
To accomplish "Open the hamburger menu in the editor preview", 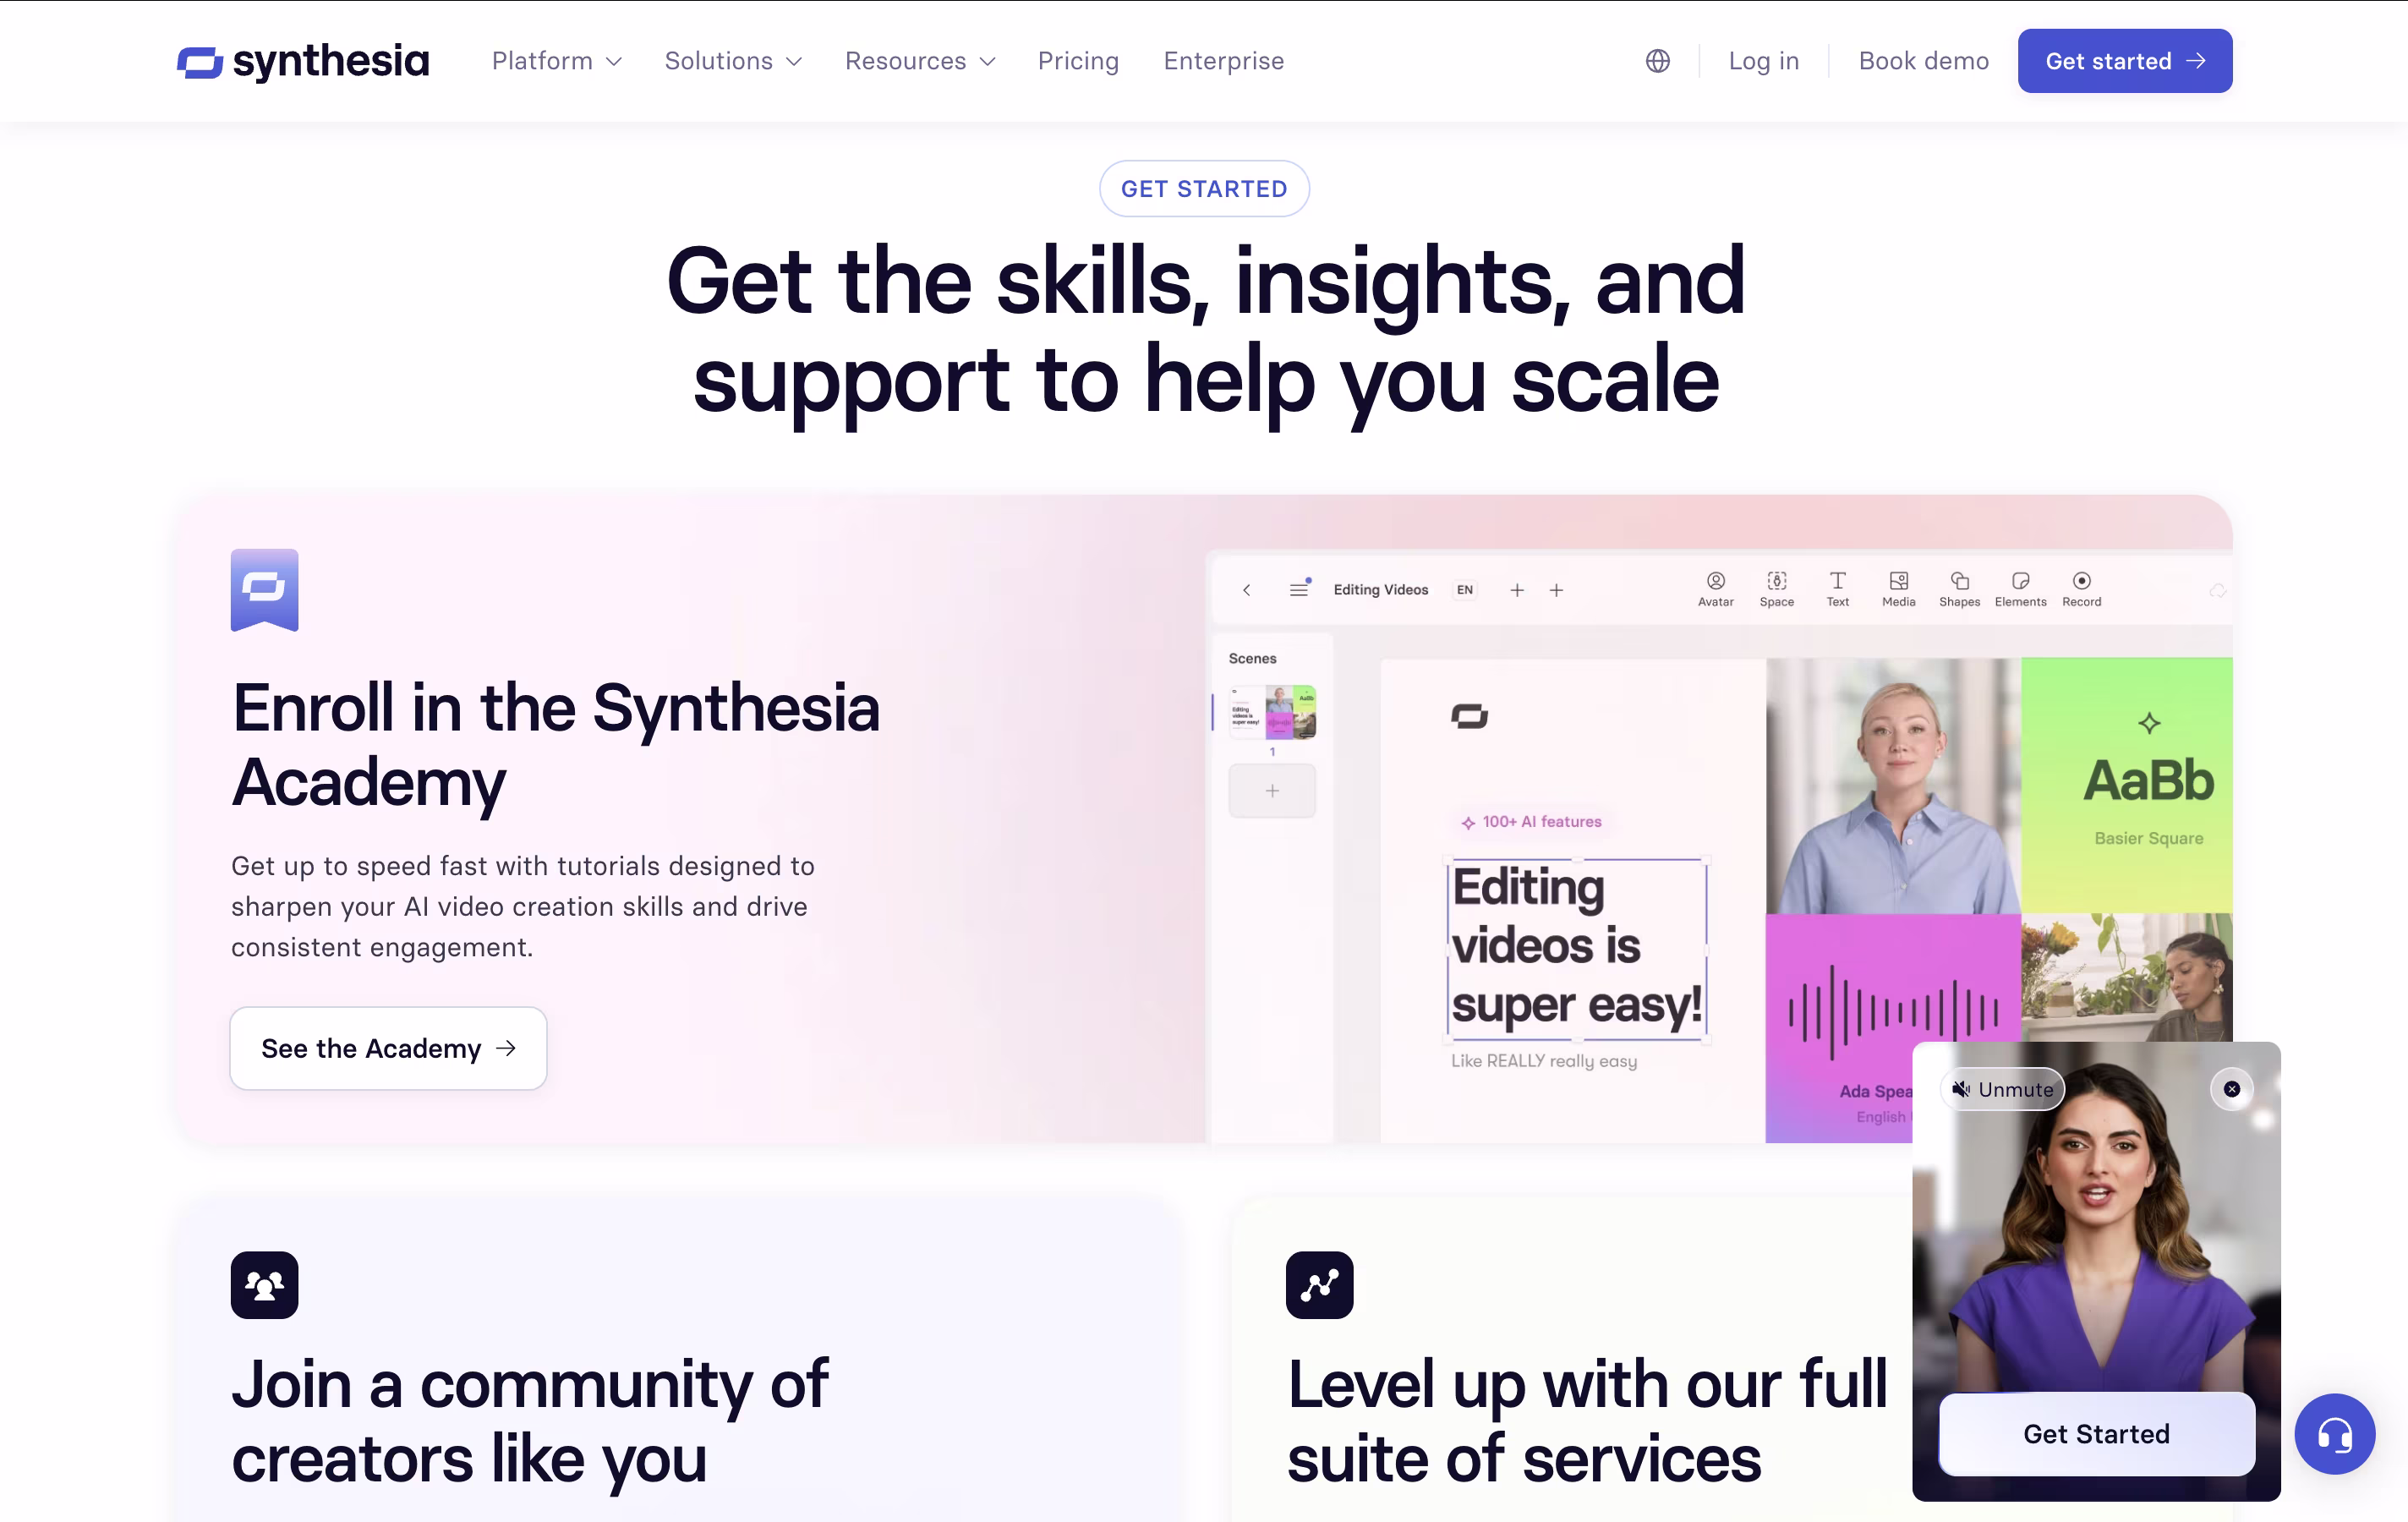I will (x=1299, y=589).
